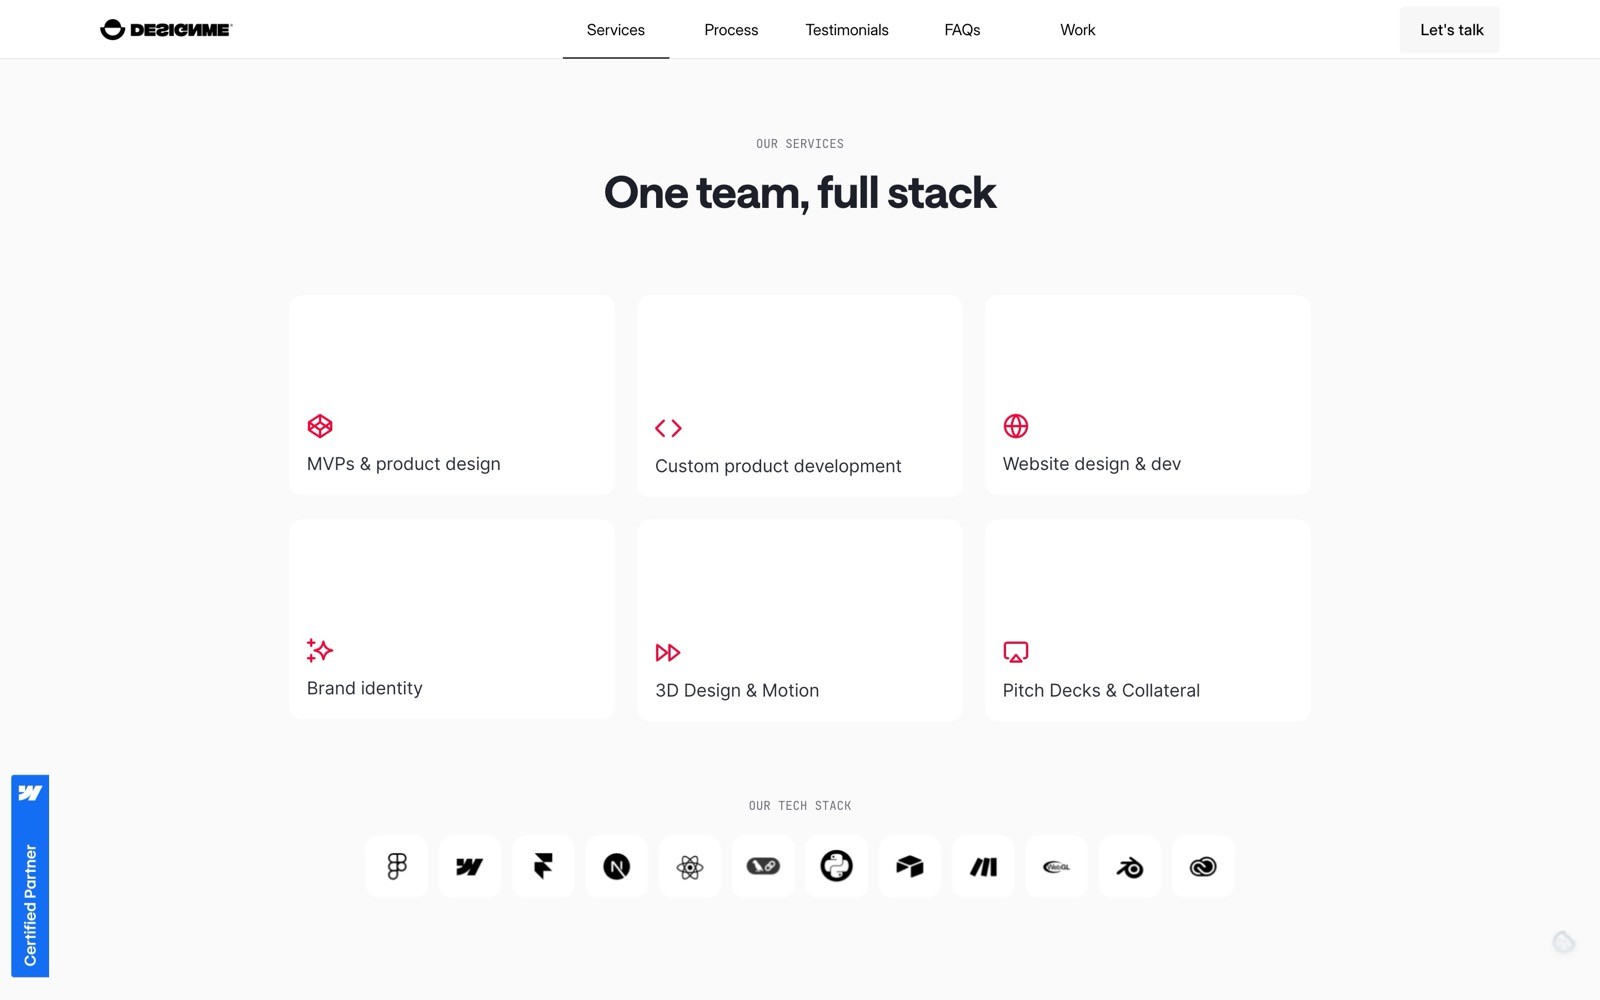Screen dimensions: 1600x1000
Task: Click the Next.js icon in the tech stack
Action: (x=616, y=866)
